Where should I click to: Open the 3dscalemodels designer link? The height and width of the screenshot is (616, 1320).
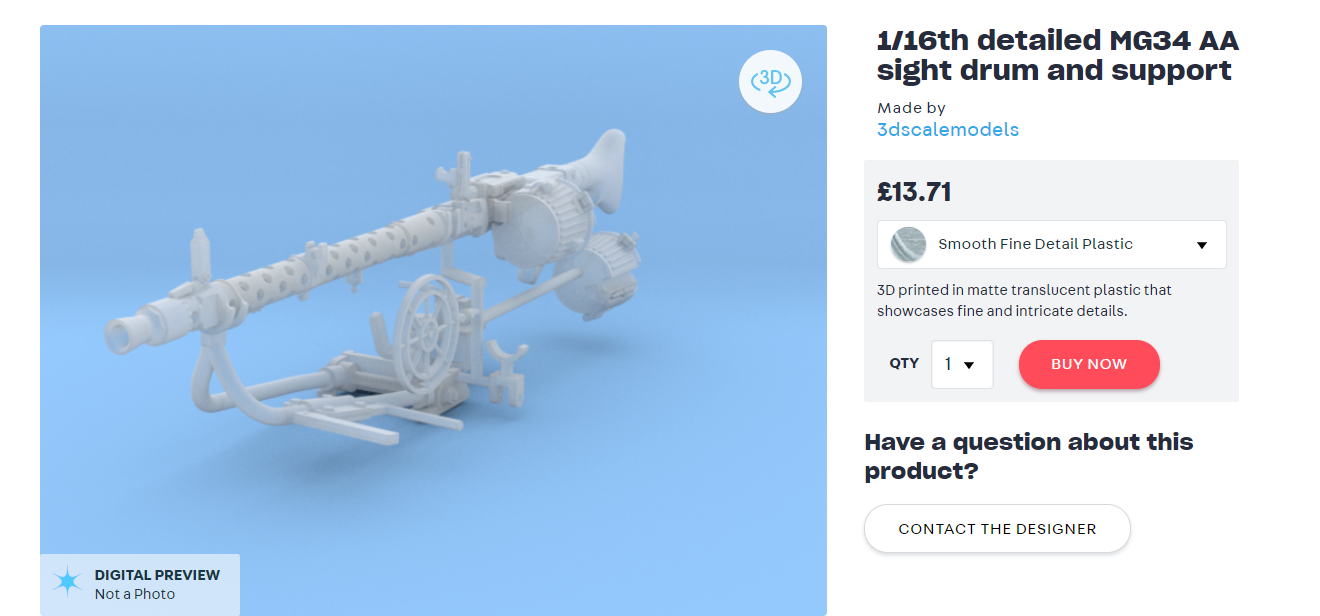click(948, 130)
